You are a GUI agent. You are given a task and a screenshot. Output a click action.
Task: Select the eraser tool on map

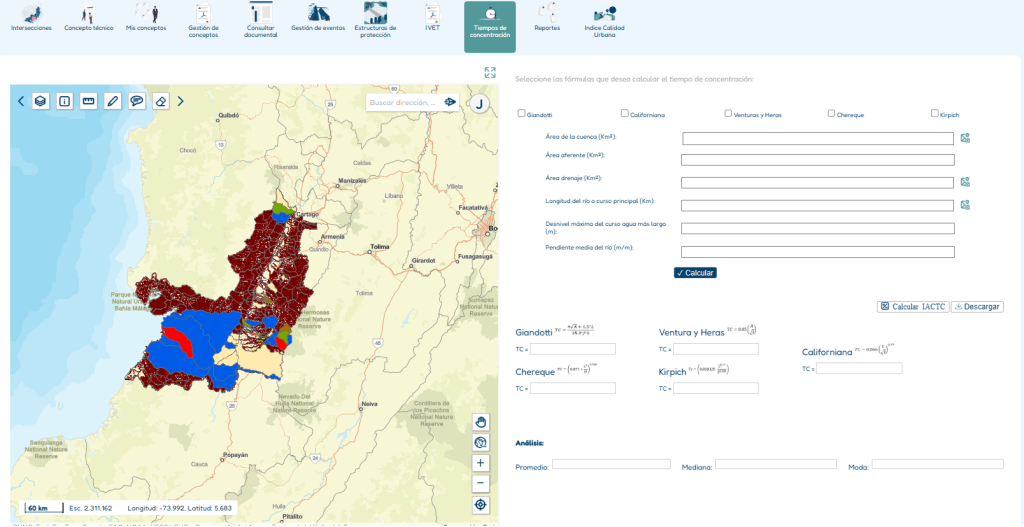[161, 101]
